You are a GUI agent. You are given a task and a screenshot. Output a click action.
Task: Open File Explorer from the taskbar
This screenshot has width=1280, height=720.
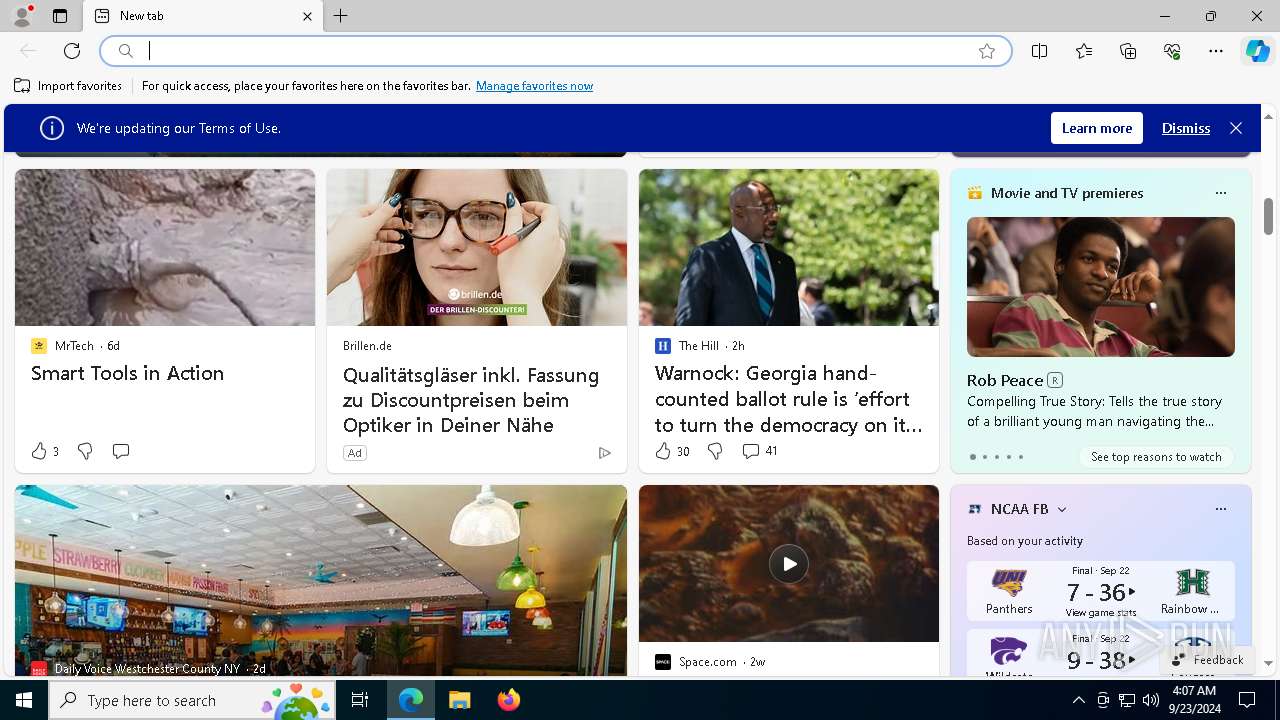[459, 700]
